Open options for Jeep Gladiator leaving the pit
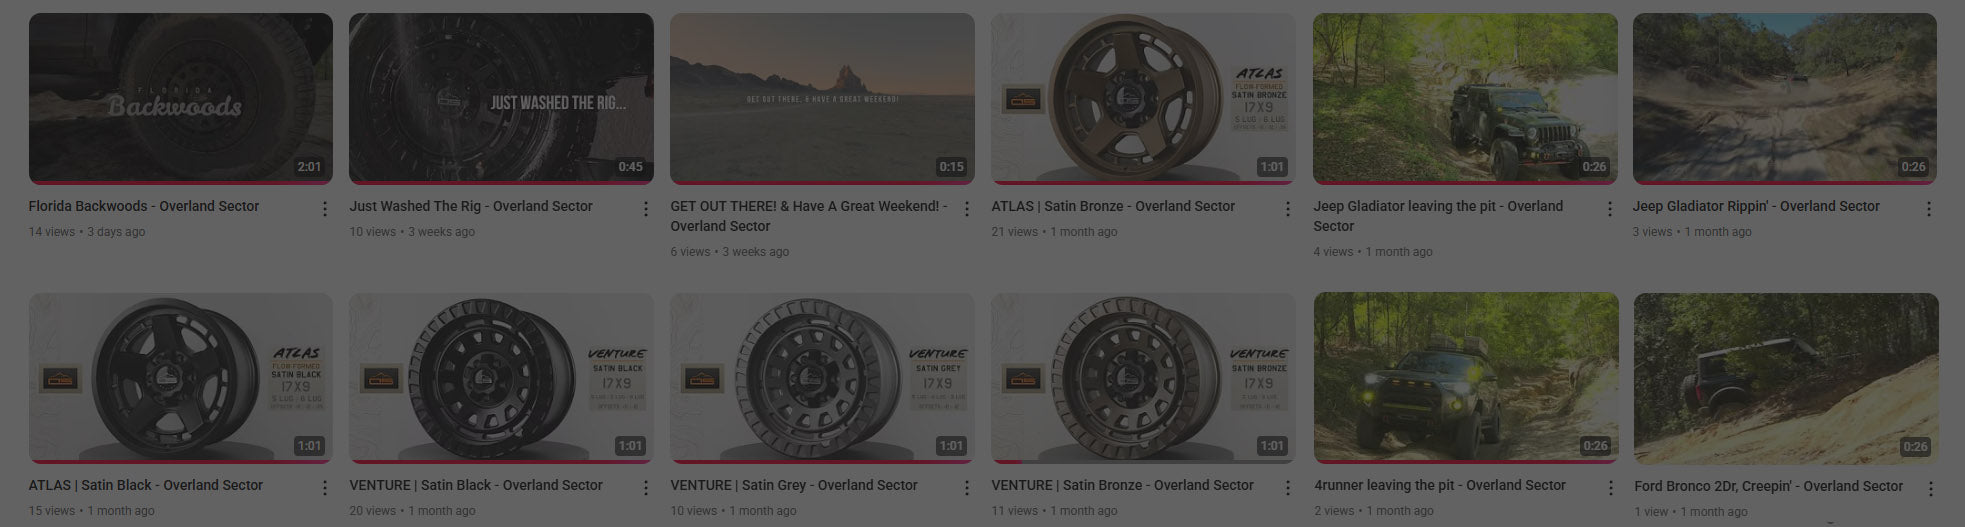1965x527 pixels. 1610,209
